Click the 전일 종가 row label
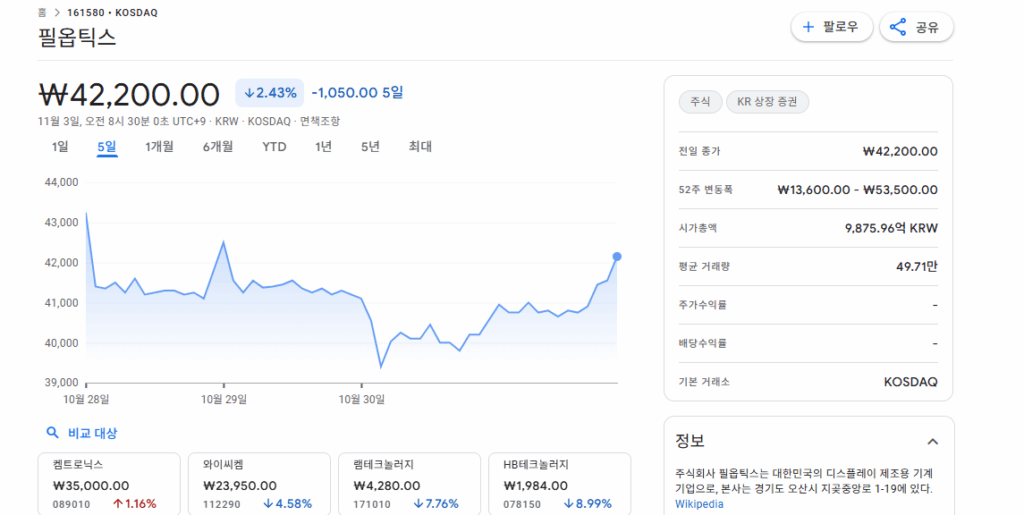The height and width of the screenshot is (515, 1024). [699, 151]
